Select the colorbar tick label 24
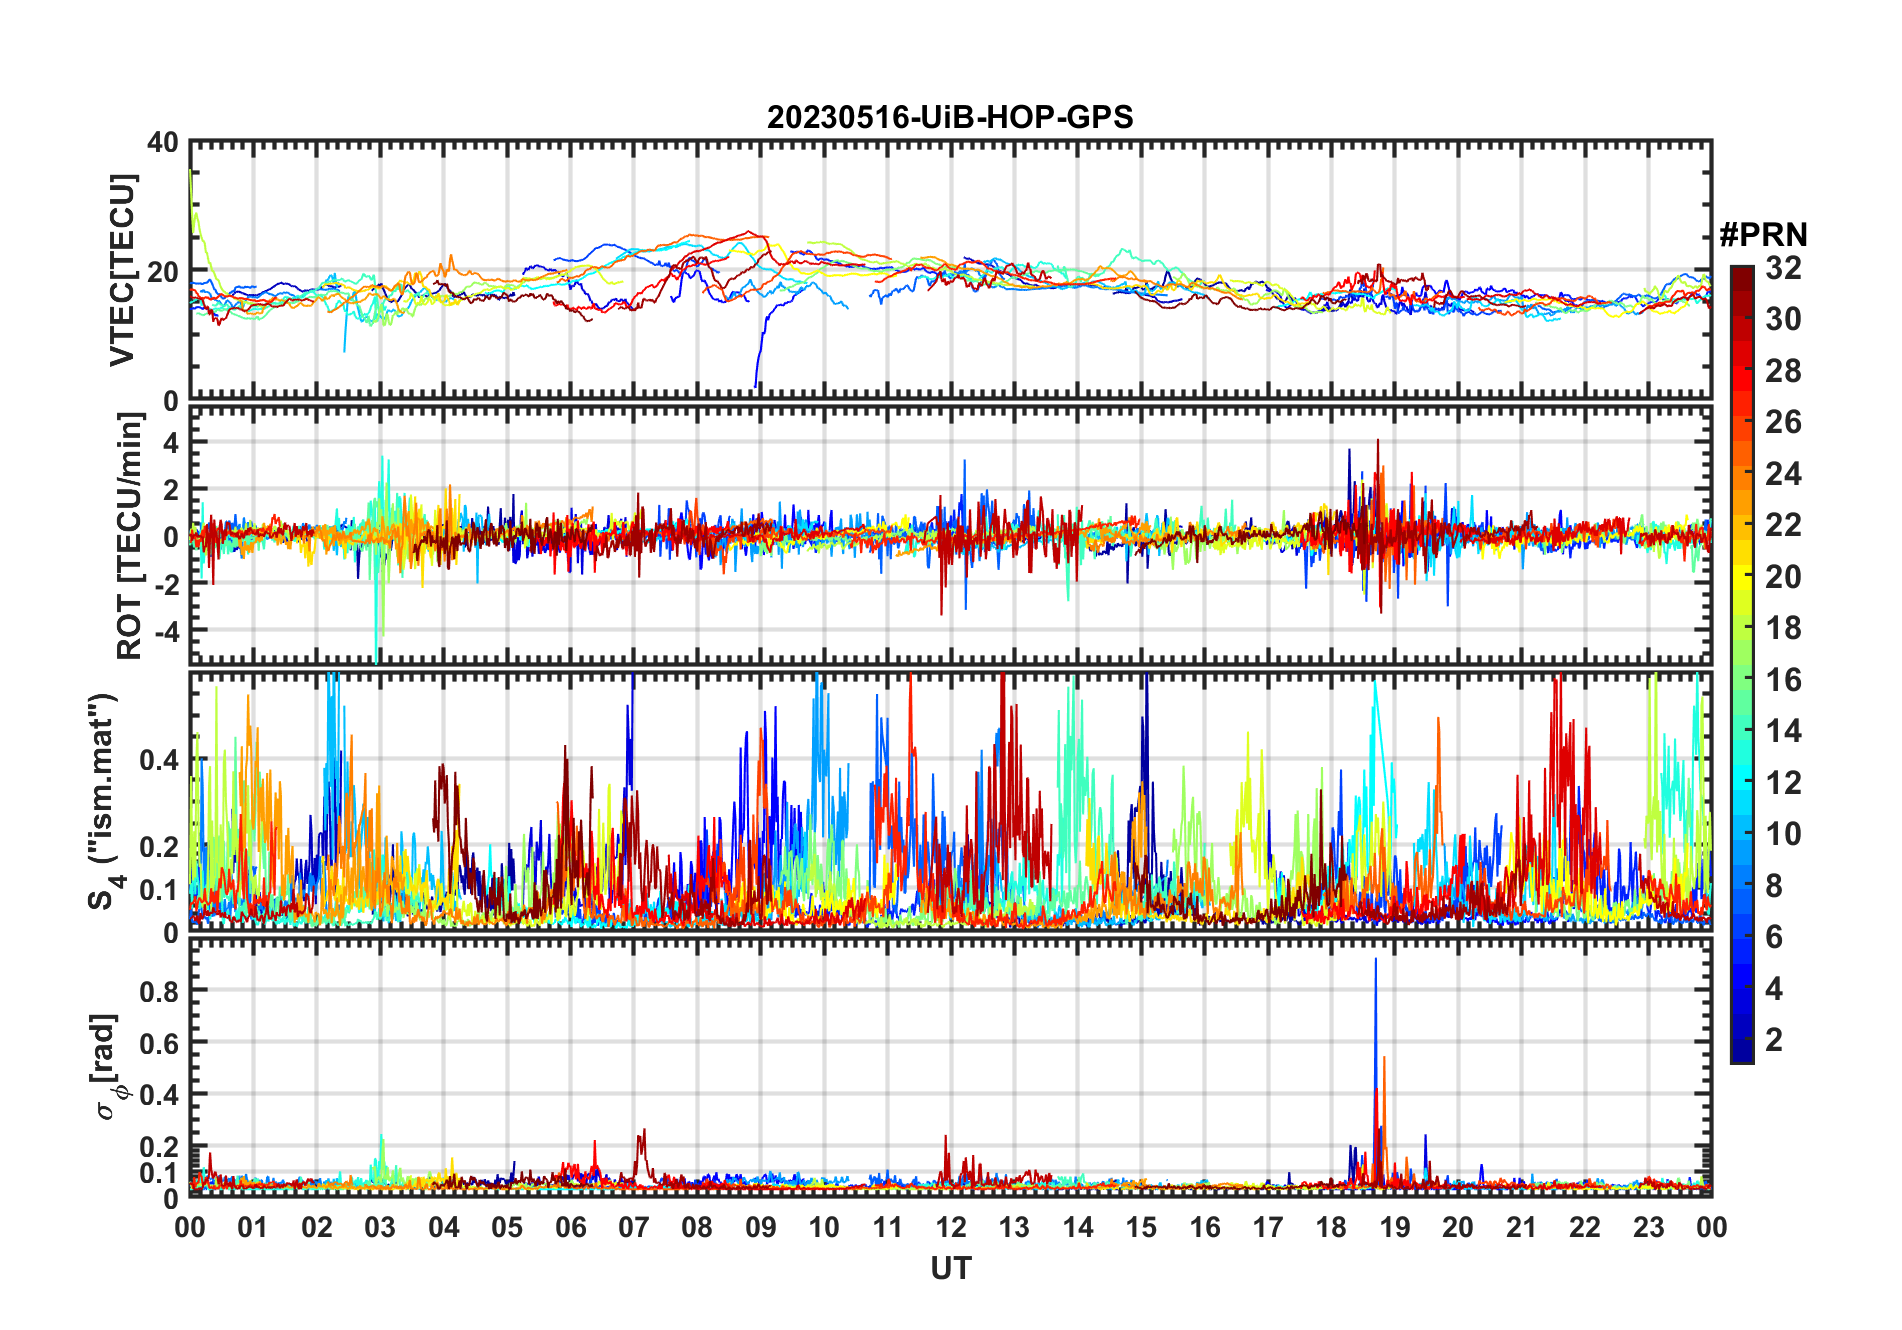 tap(1783, 474)
